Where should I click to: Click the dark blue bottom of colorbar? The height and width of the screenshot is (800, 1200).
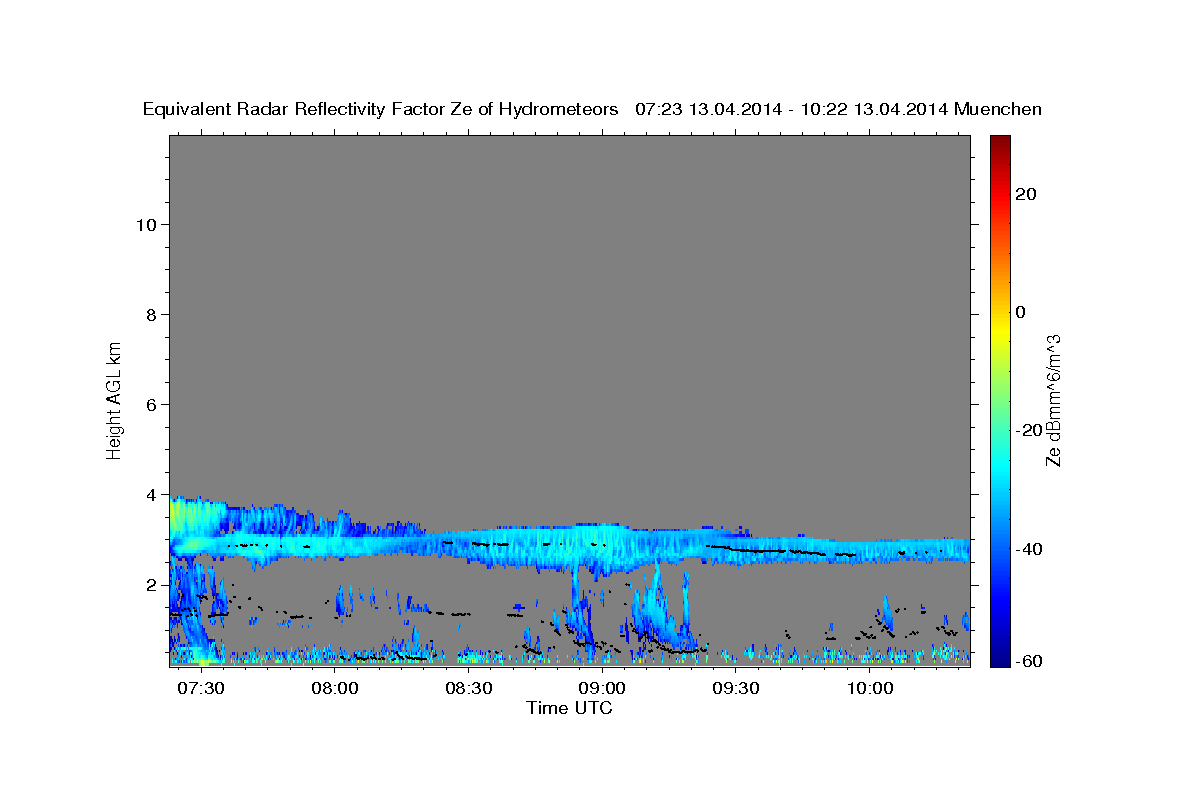(998, 658)
